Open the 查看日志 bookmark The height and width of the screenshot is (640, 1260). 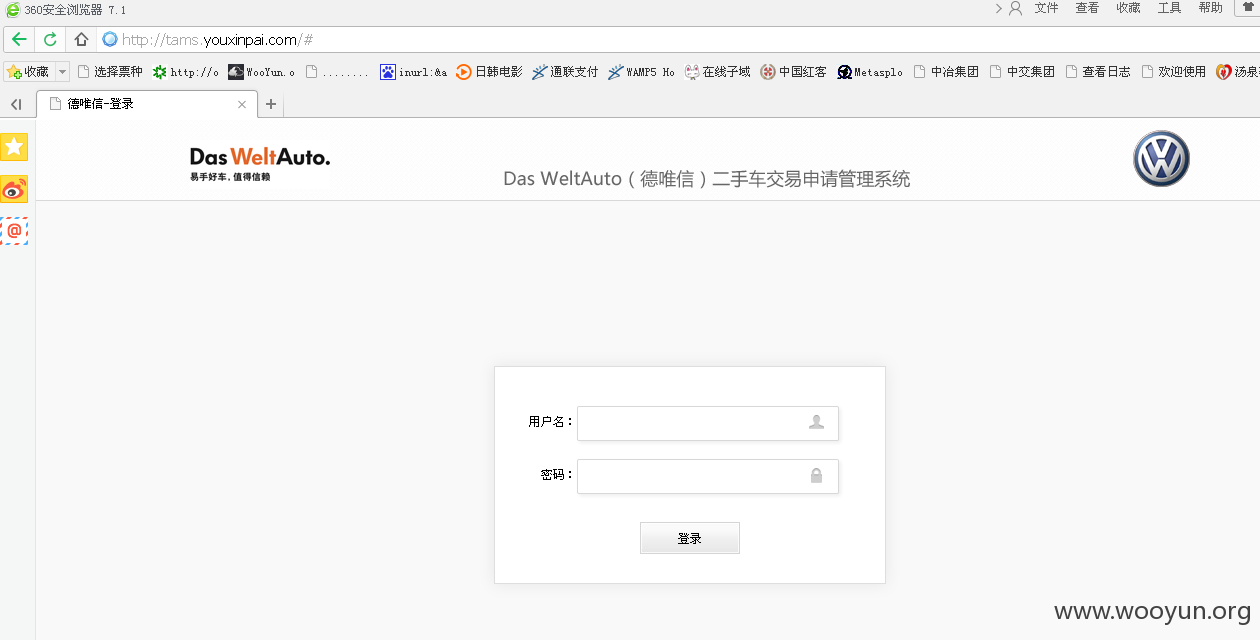pyautogui.click(x=1098, y=72)
